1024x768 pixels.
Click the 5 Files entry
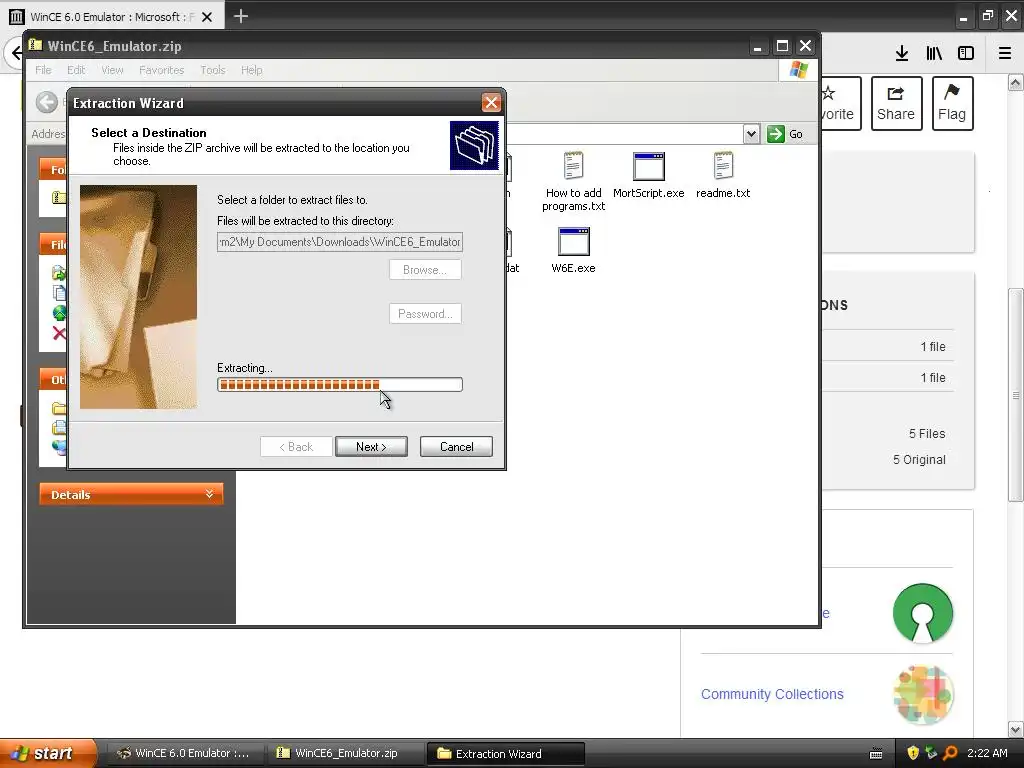pyautogui.click(x=927, y=434)
